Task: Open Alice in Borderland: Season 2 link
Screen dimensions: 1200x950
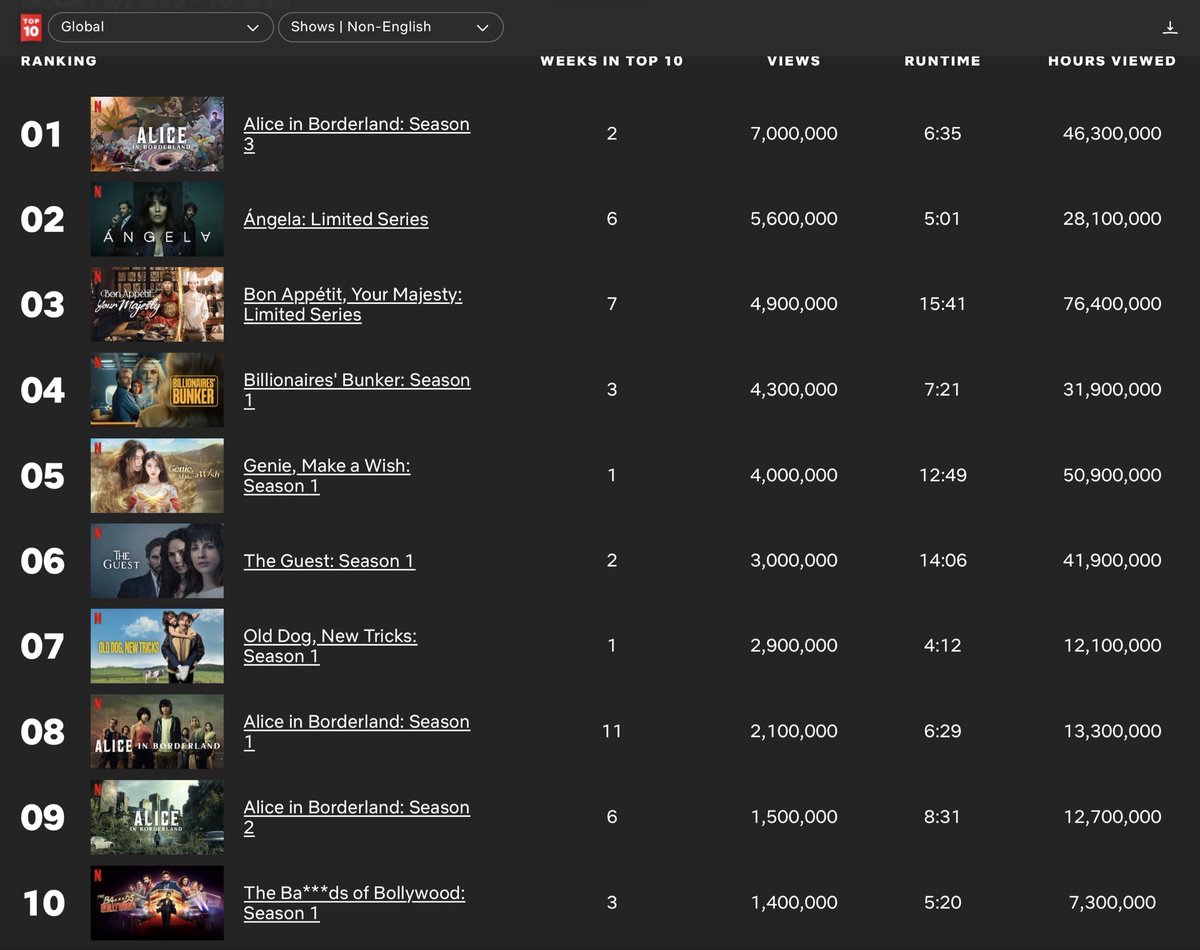Action: click(x=357, y=817)
